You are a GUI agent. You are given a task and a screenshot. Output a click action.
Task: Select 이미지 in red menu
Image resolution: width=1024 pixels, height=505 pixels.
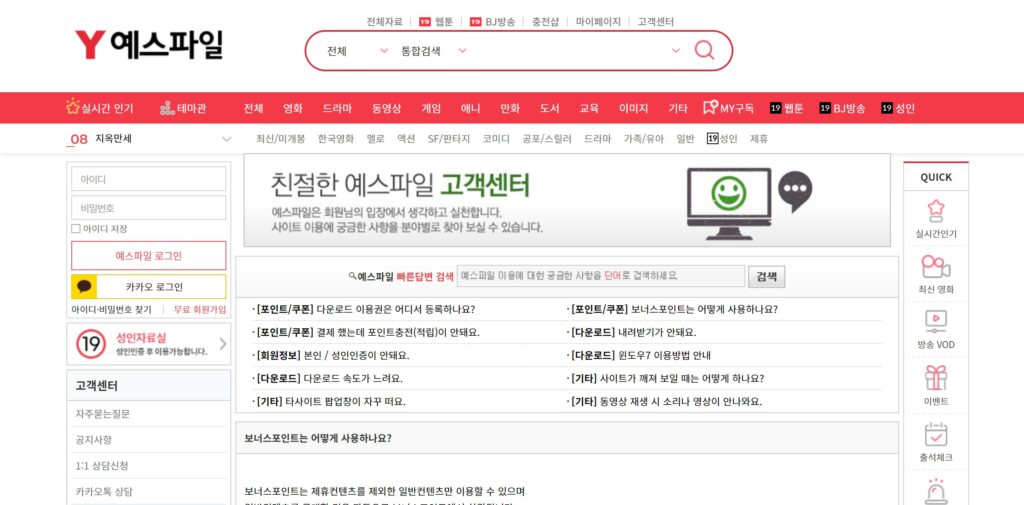(633, 108)
